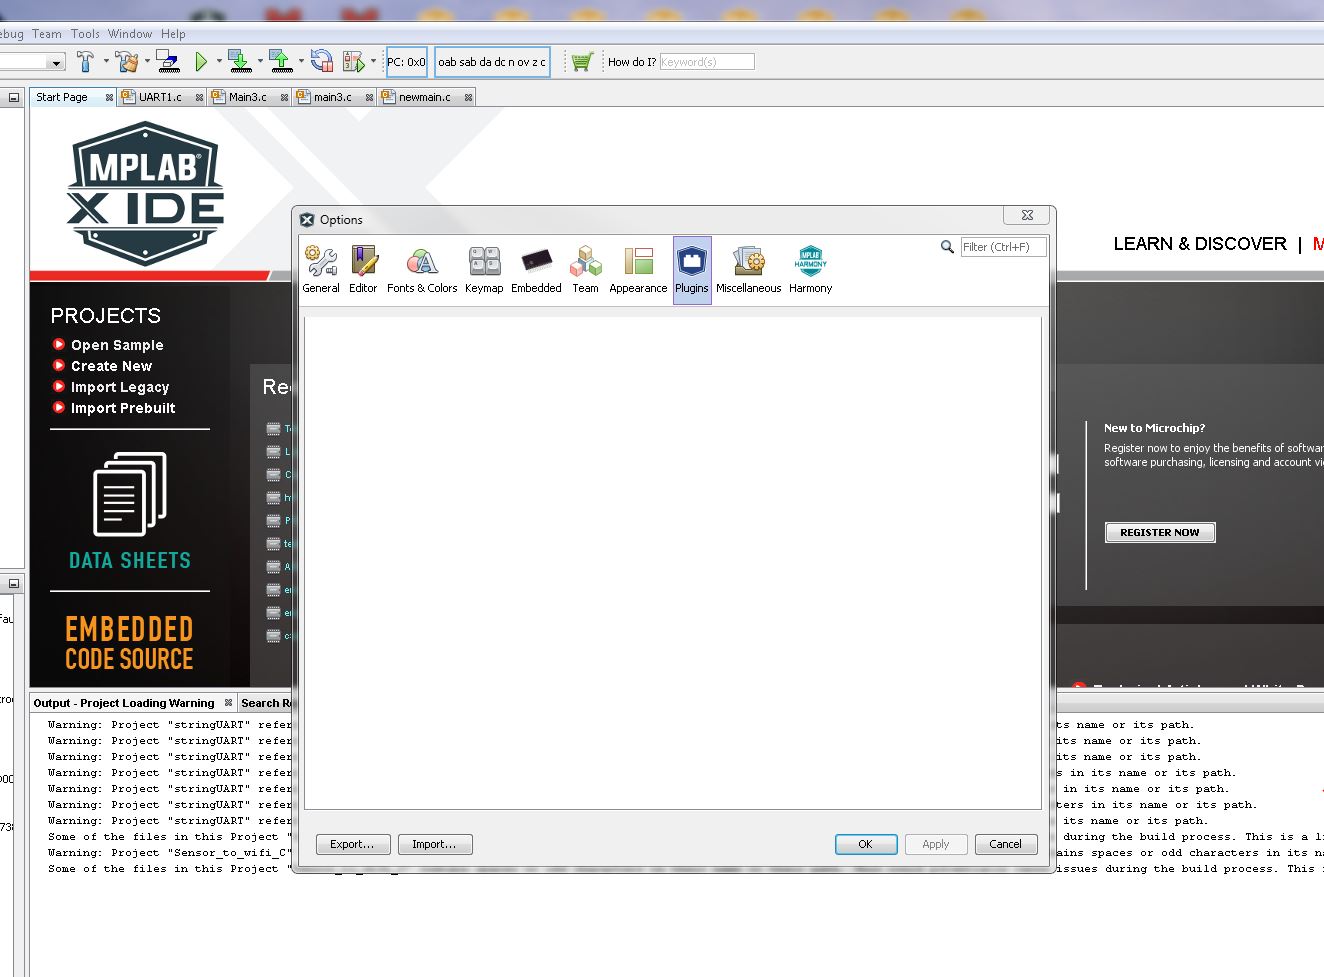Click the green Run Project arrow

point(201,62)
